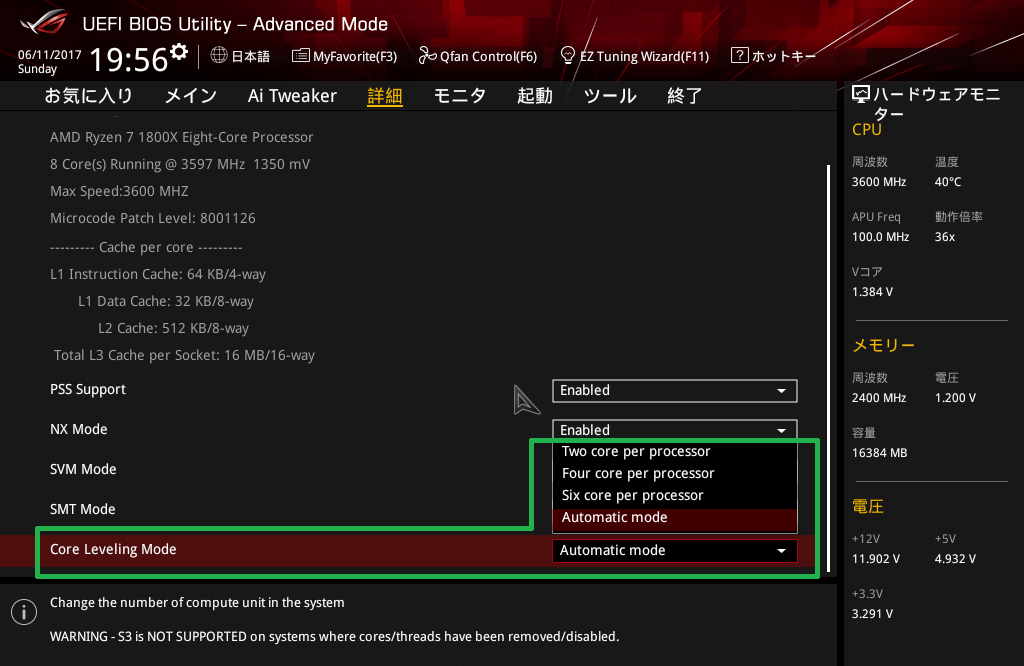Select the 詳細 advanced tab

385,96
